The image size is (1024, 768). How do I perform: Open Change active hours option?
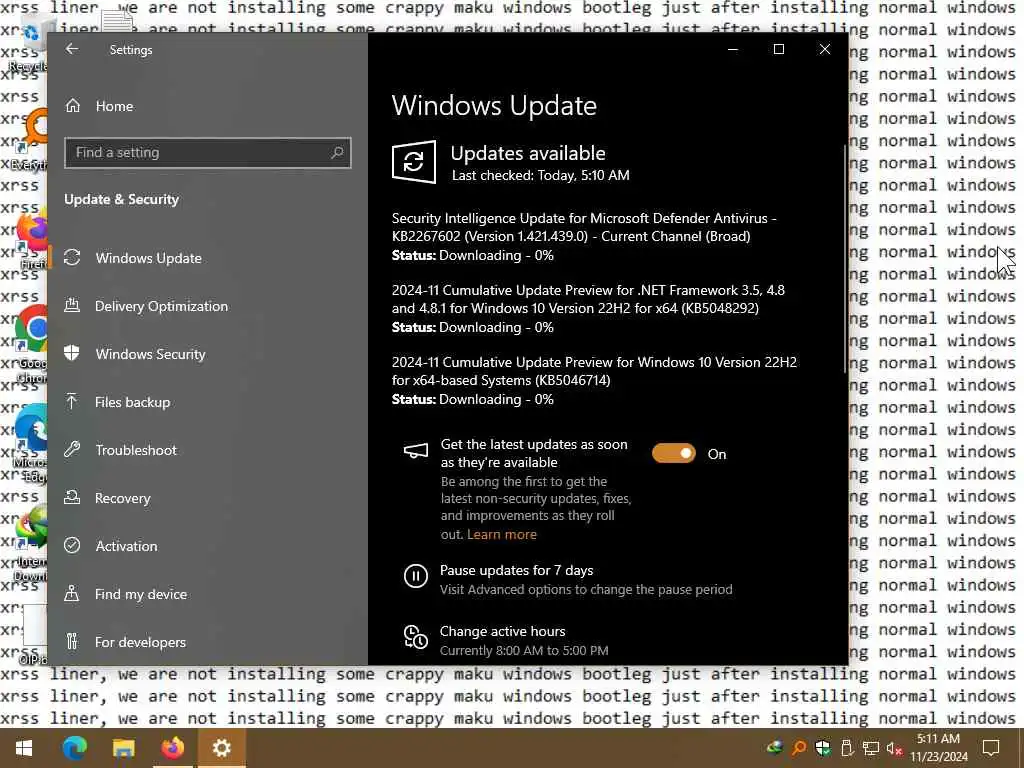tap(502, 631)
